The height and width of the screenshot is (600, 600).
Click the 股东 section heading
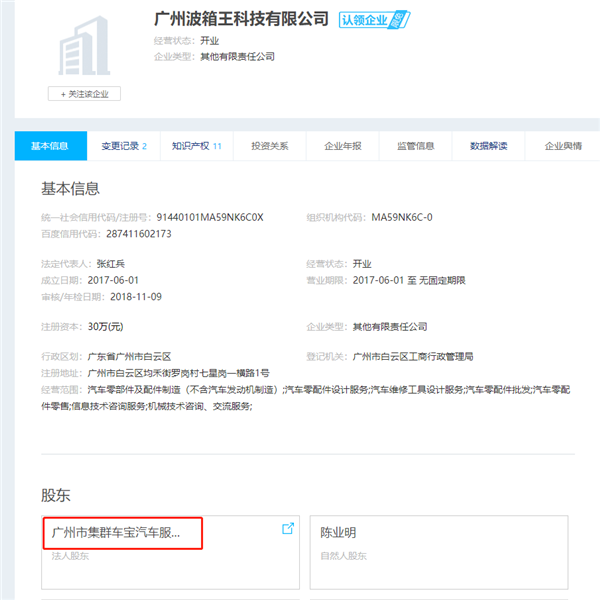[55, 495]
